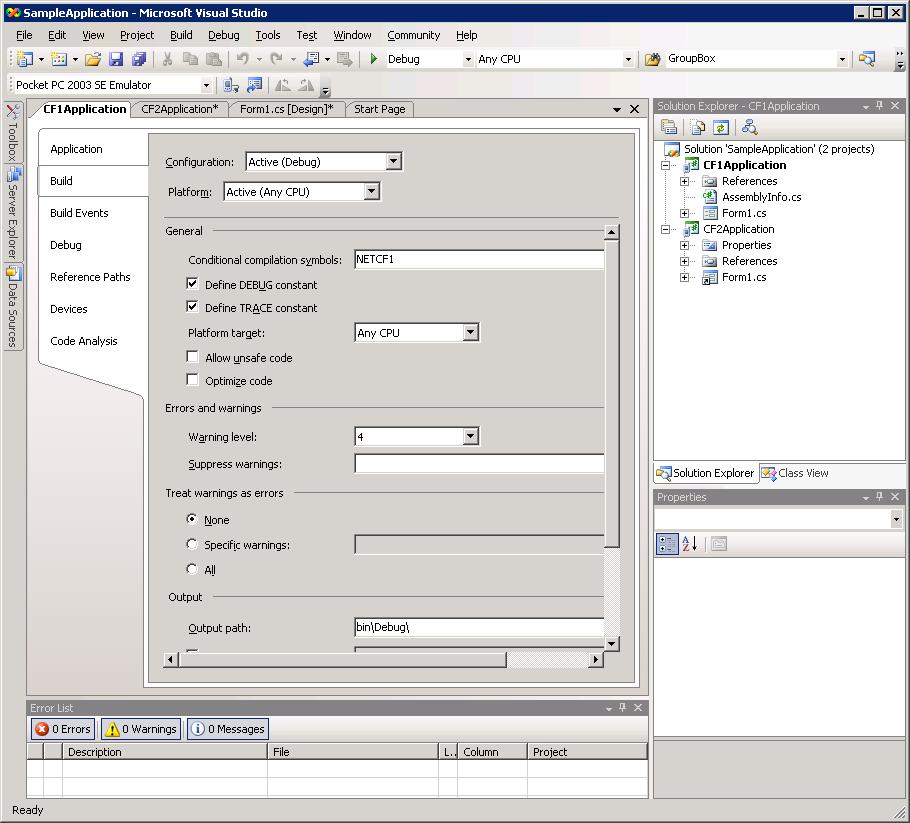Expand References node under CF2Application
This screenshot has height=823, width=910.
click(685, 261)
